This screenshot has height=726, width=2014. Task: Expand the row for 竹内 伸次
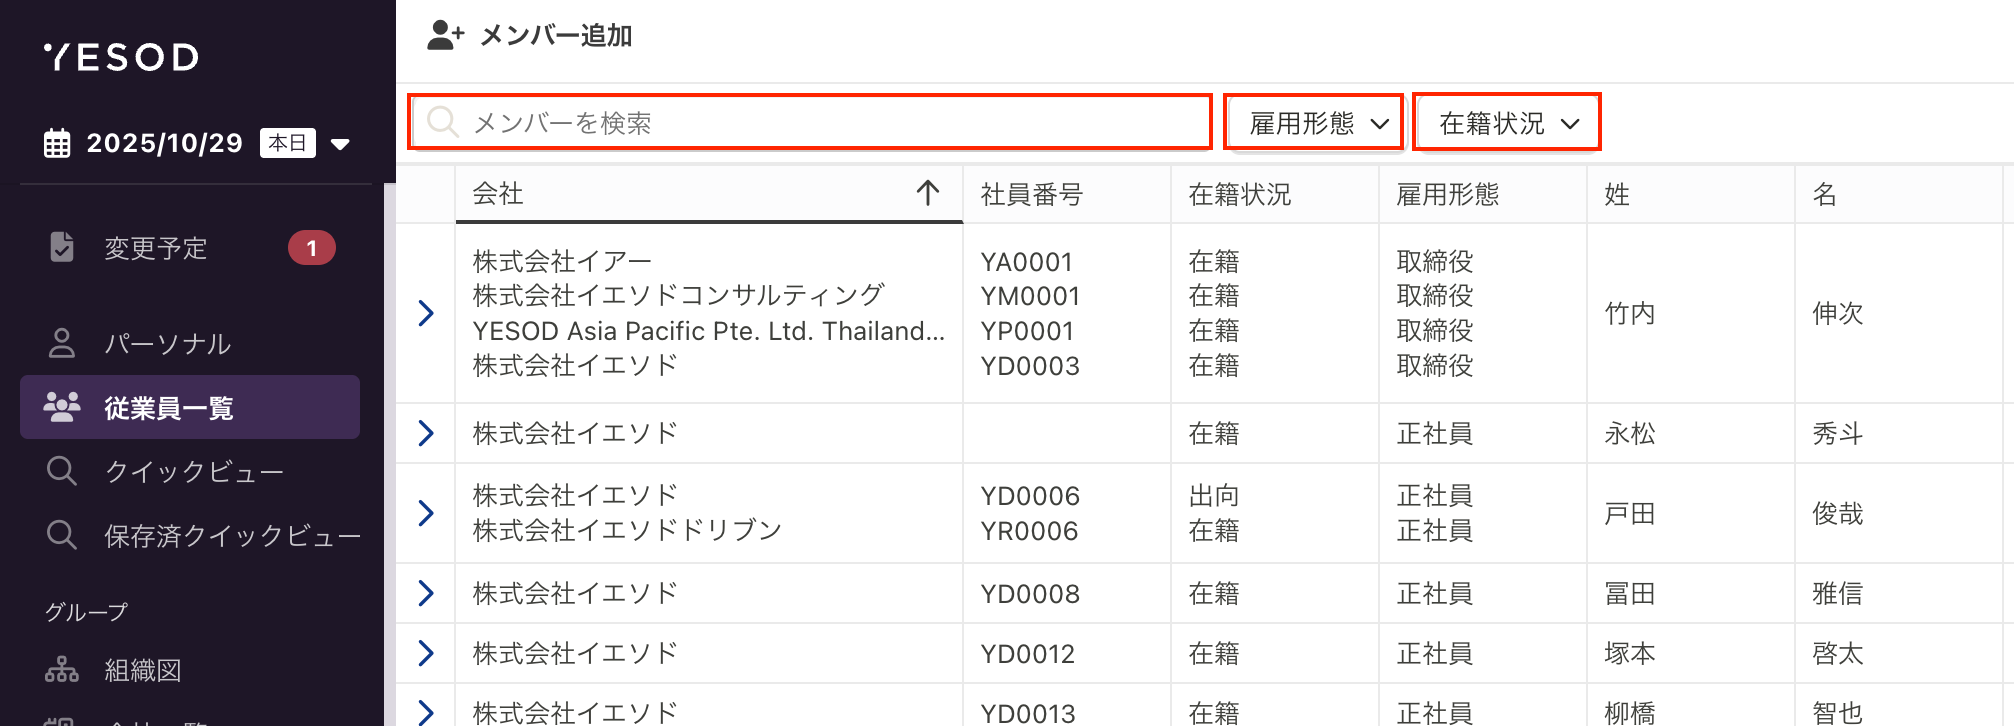[426, 313]
